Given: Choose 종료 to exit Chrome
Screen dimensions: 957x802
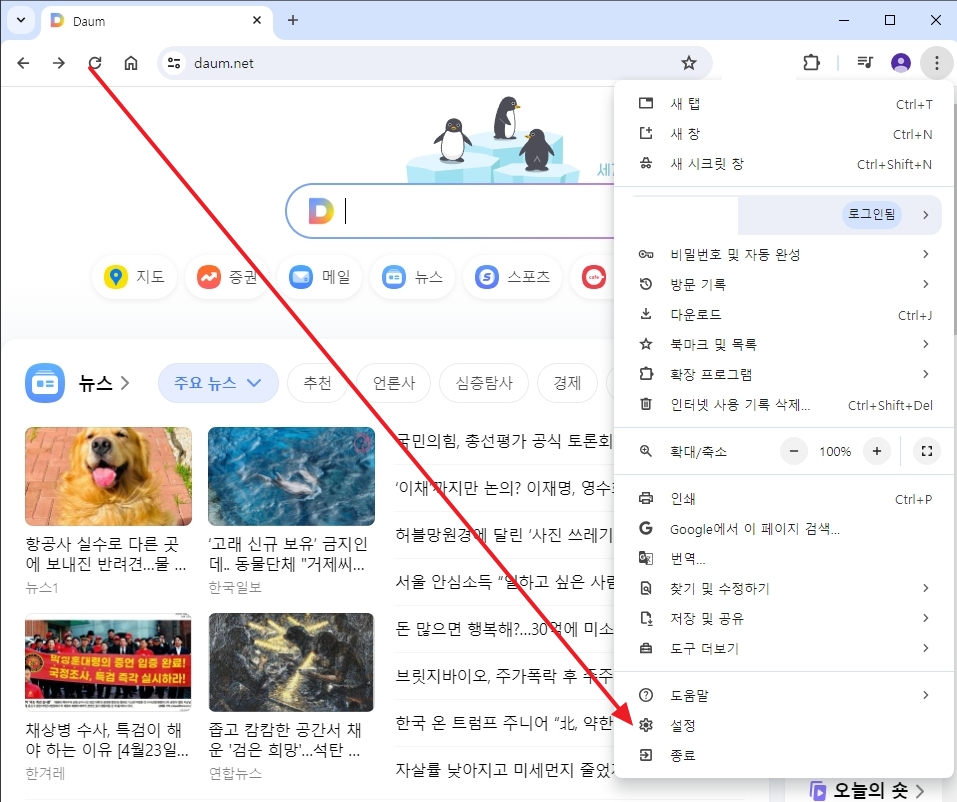Looking at the screenshot, I should [x=784, y=755].
